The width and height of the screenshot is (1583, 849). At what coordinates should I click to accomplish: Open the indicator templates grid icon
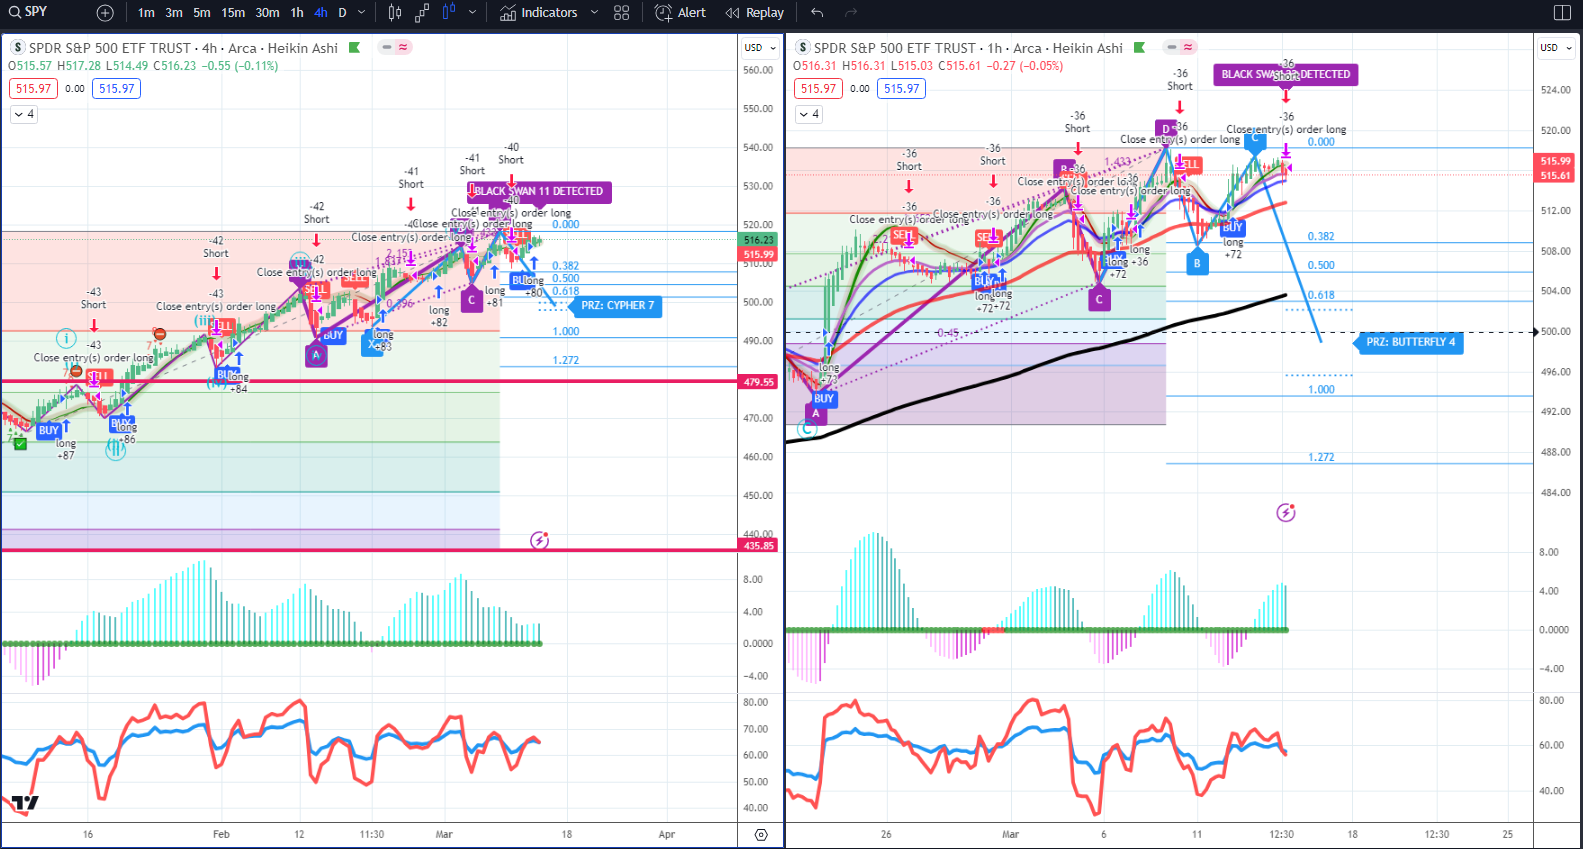(622, 13)
